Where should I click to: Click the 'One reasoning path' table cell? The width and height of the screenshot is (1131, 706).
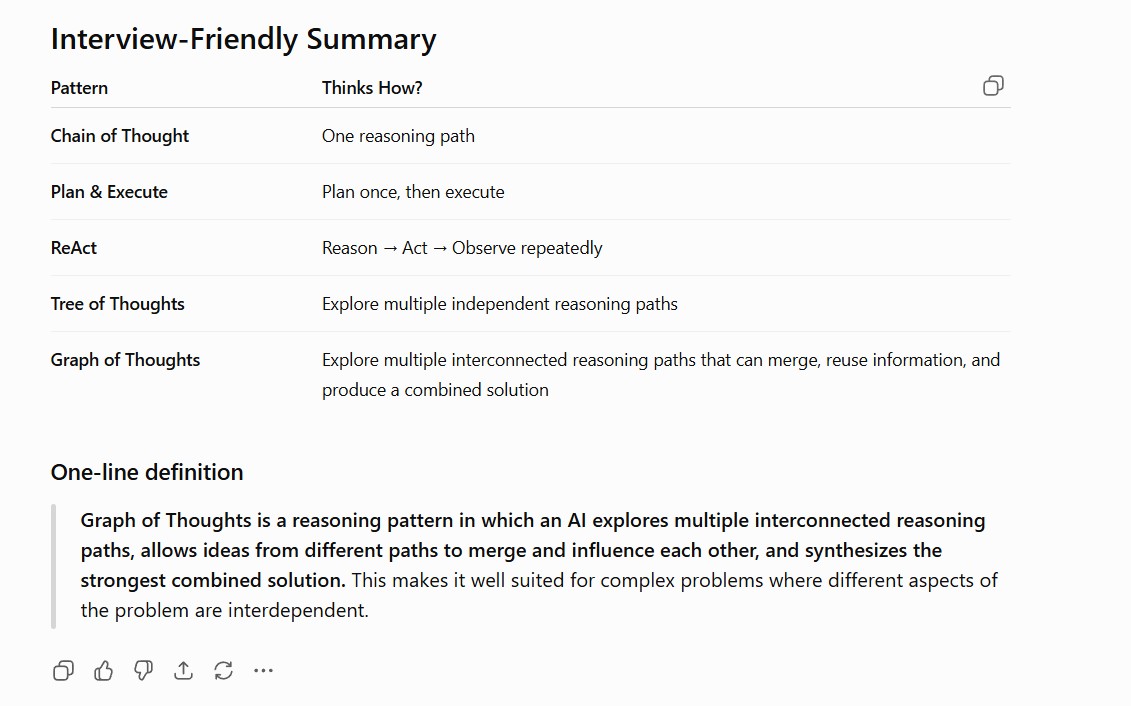(x=398, y=136)
